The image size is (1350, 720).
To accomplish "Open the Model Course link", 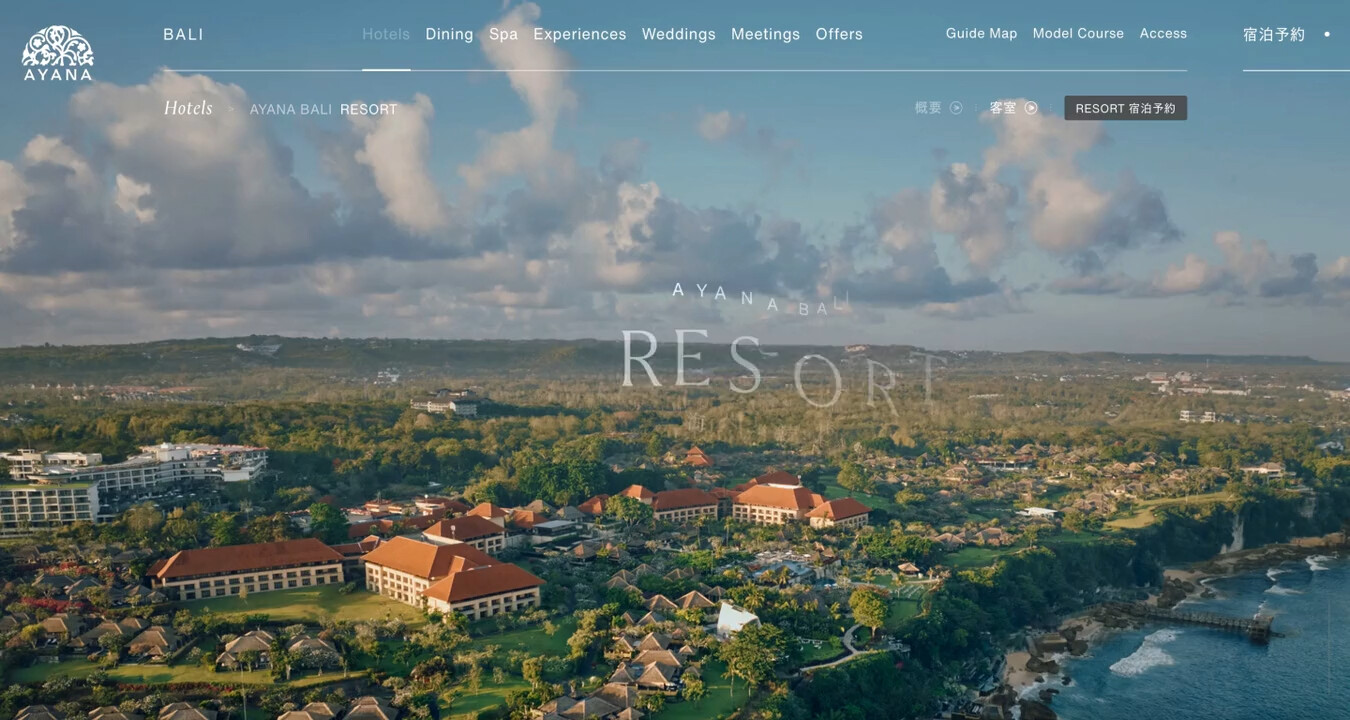I will tap(1078, 33).
